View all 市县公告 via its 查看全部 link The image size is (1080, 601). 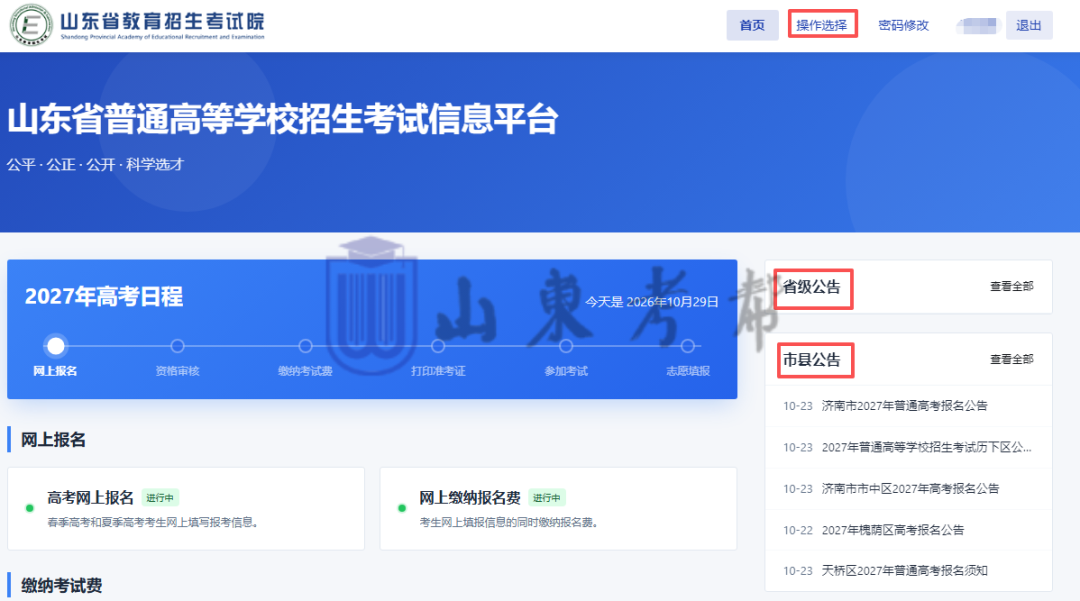(1012, 359)
